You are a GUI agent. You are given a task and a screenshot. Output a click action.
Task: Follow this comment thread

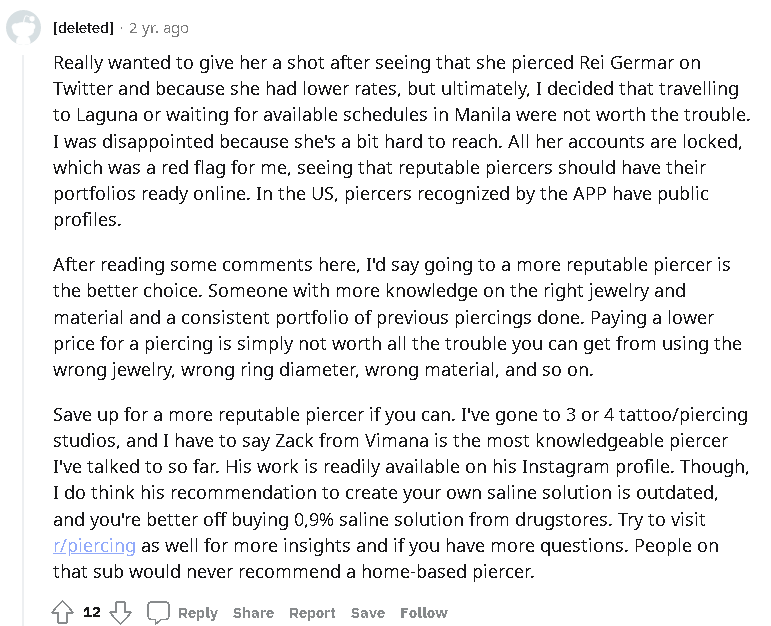(424, 613)
